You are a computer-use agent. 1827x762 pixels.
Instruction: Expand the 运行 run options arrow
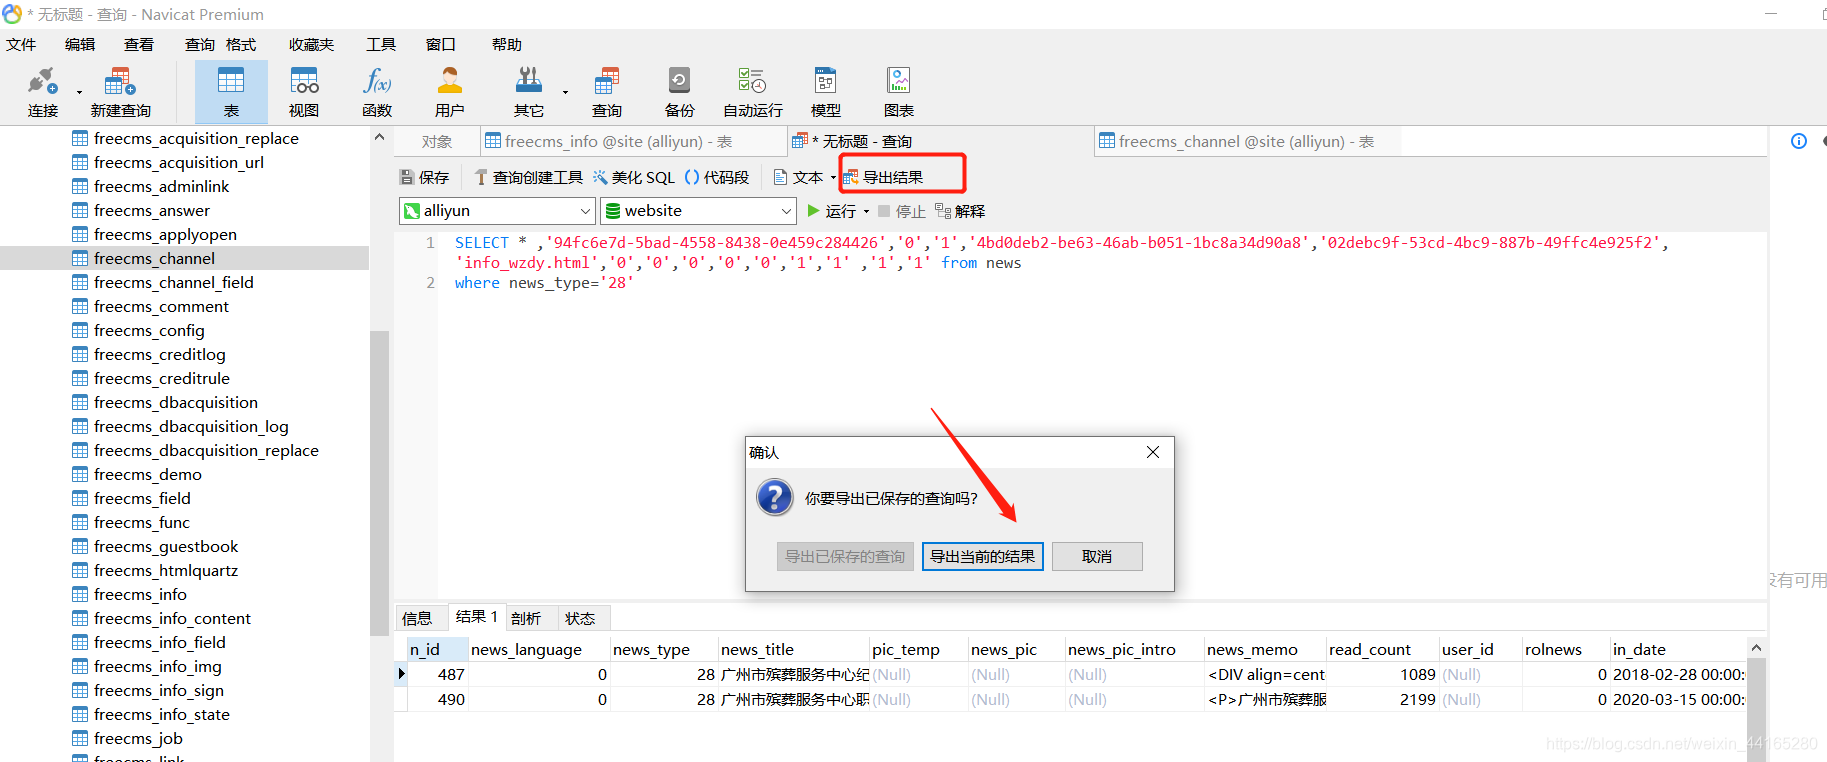coord(866,212)
